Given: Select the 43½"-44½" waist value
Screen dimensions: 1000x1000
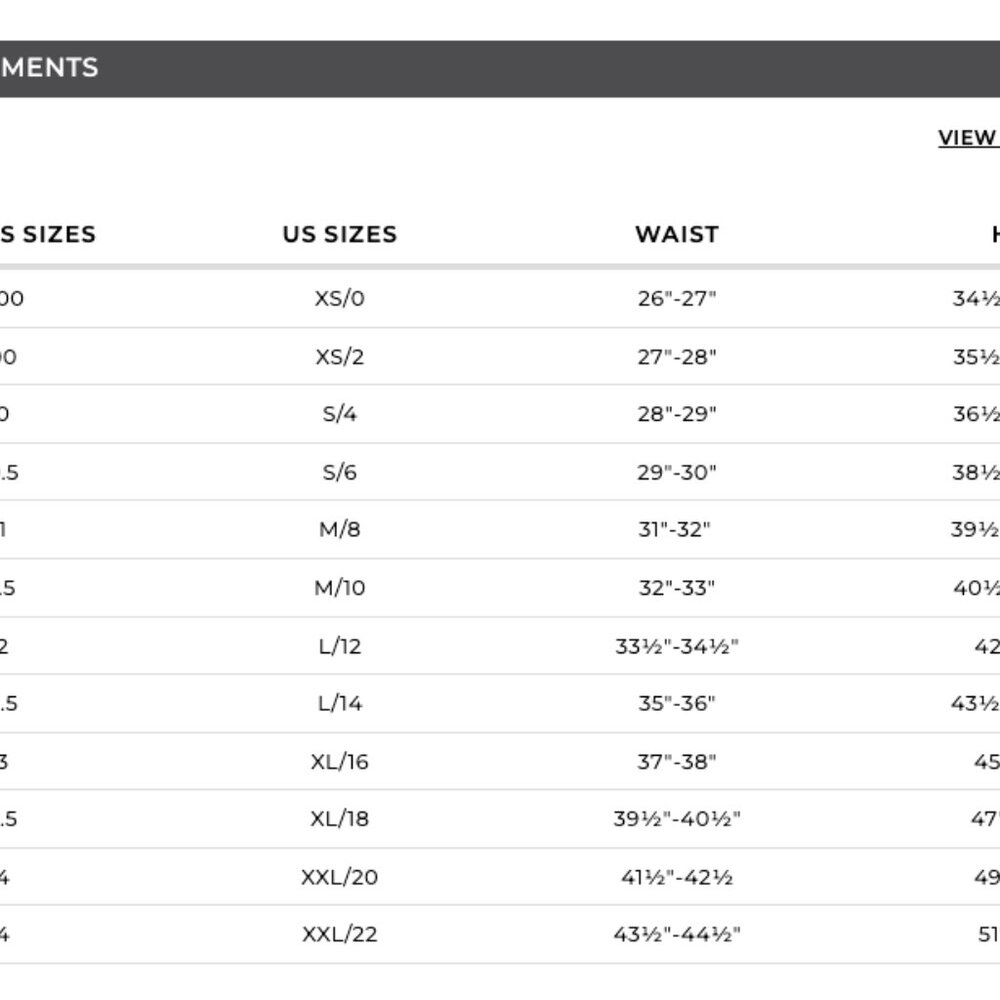Looking at the screenshot, I should coord(677,934).
